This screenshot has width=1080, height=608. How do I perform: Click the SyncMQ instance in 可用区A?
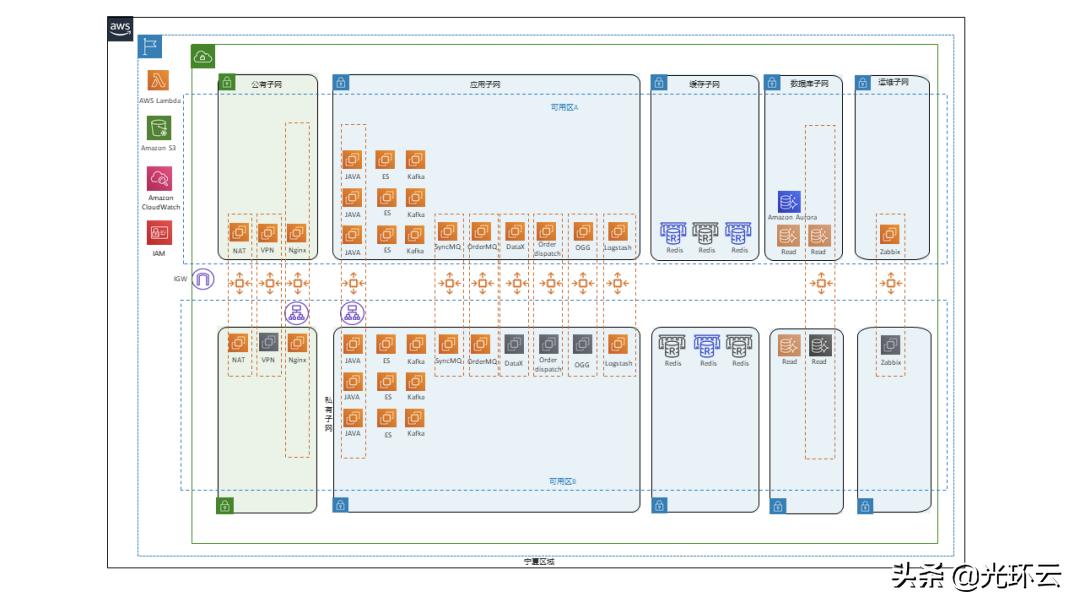(x=448, y=231)
